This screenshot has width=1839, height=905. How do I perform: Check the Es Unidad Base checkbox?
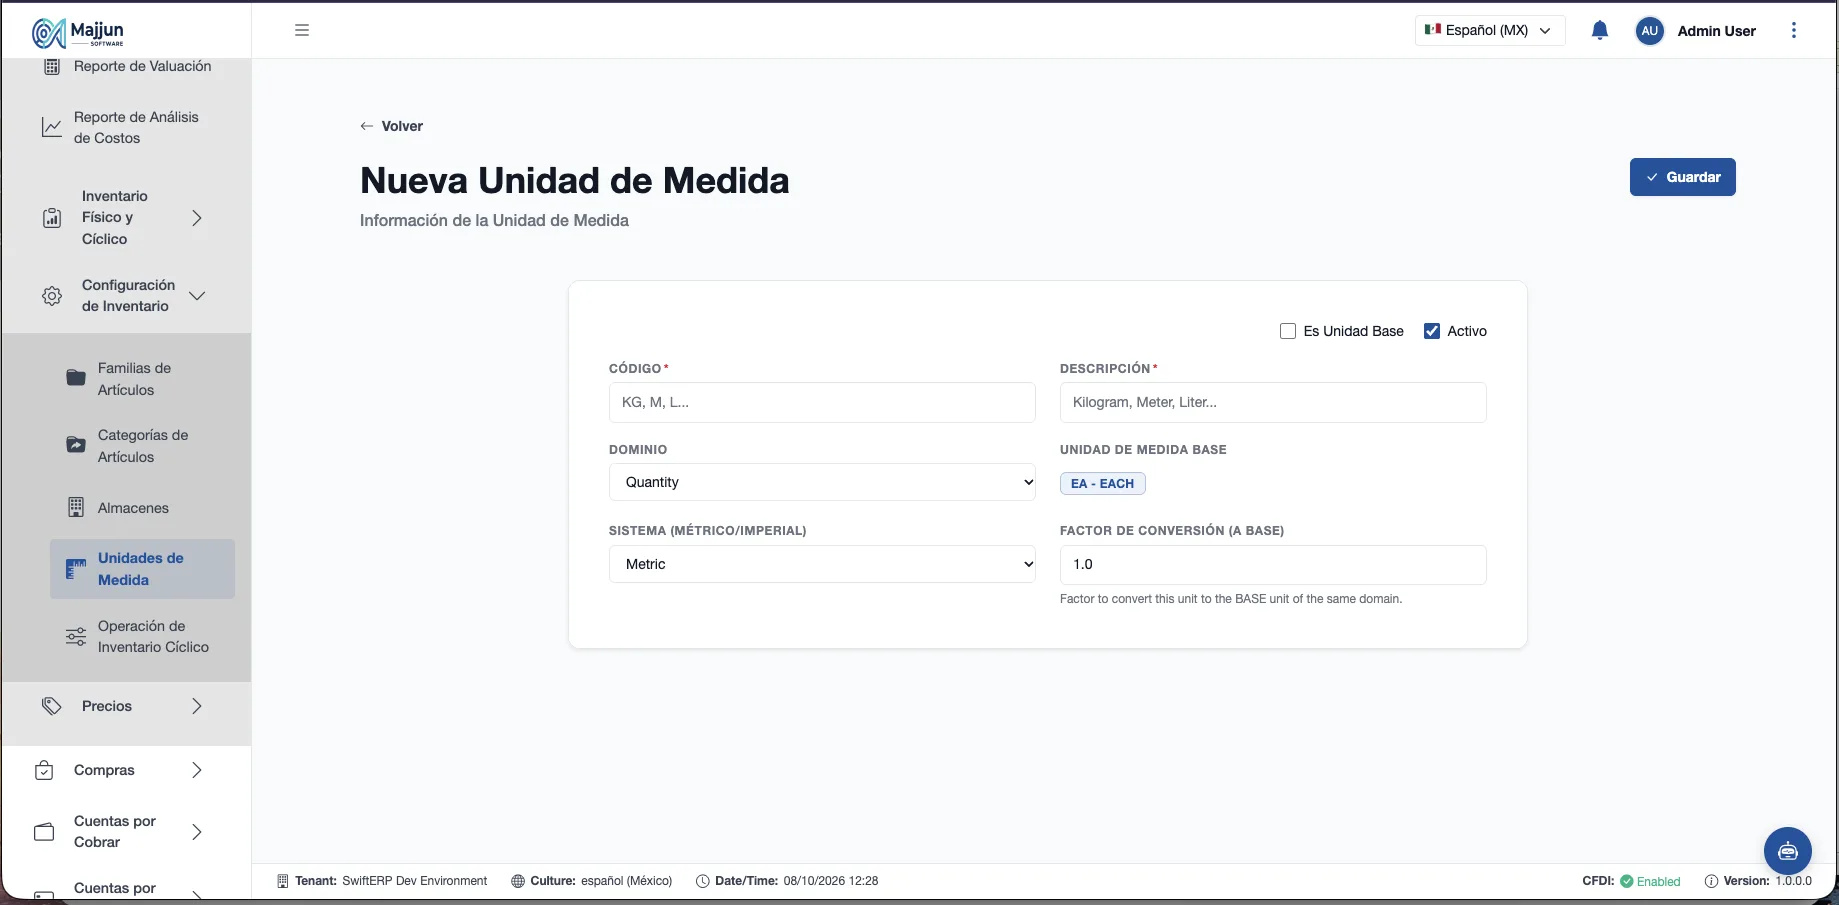point(1288,331)
